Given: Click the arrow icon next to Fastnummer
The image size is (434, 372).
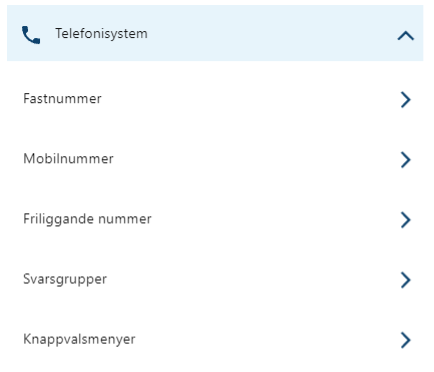Looking at the screenshot, I should click(405, 99).
